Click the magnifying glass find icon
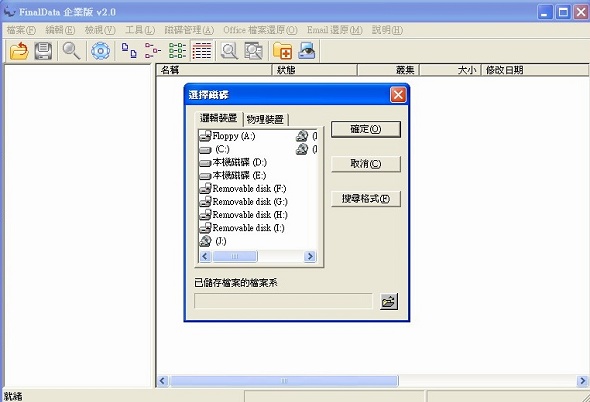This screenshot has width=590, height=402. pos(71,51)
